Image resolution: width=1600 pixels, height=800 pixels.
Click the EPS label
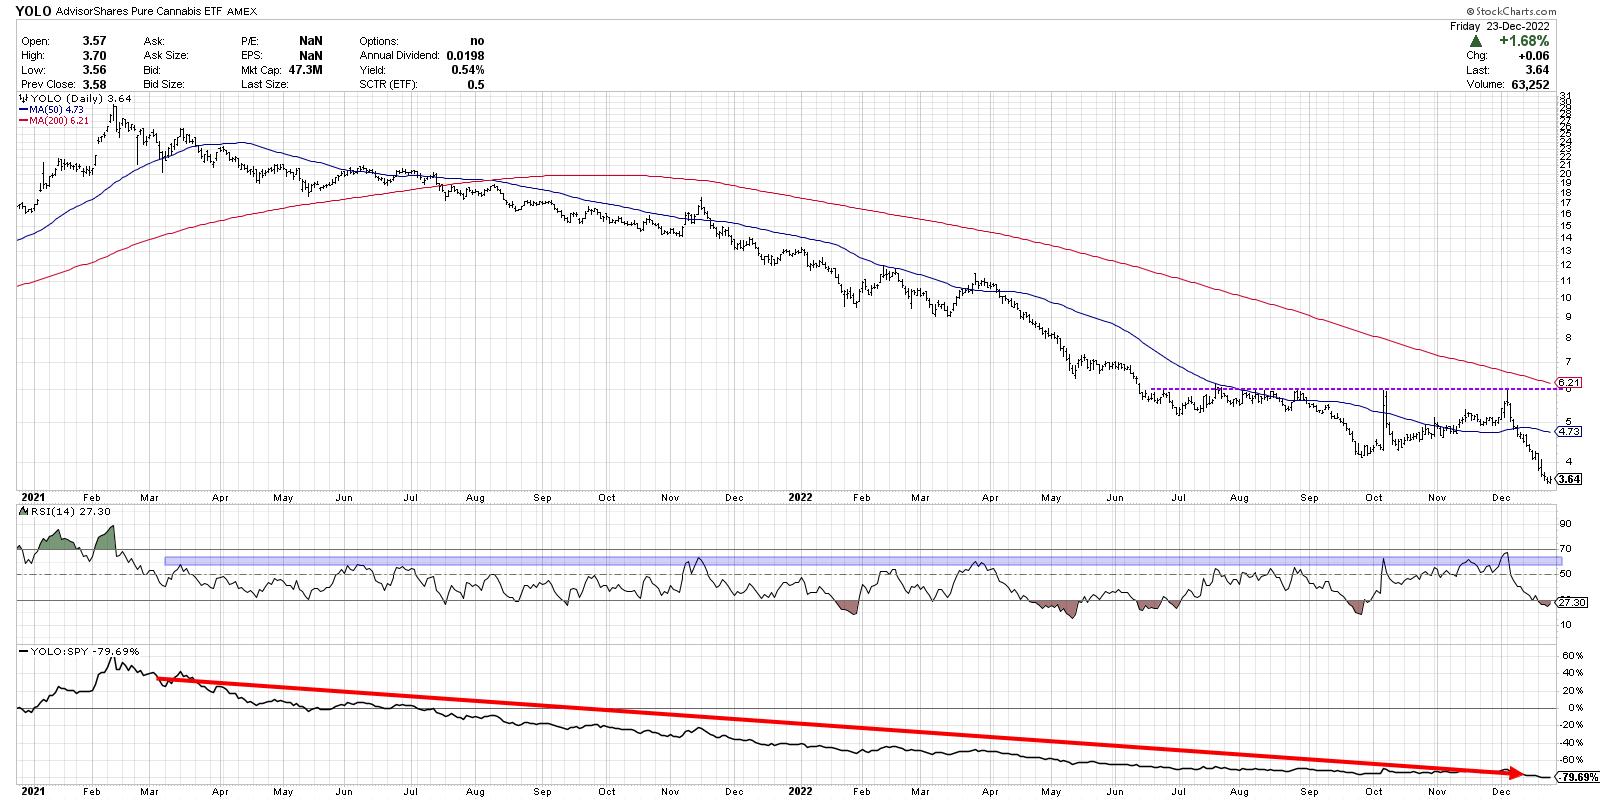point(254,56)
